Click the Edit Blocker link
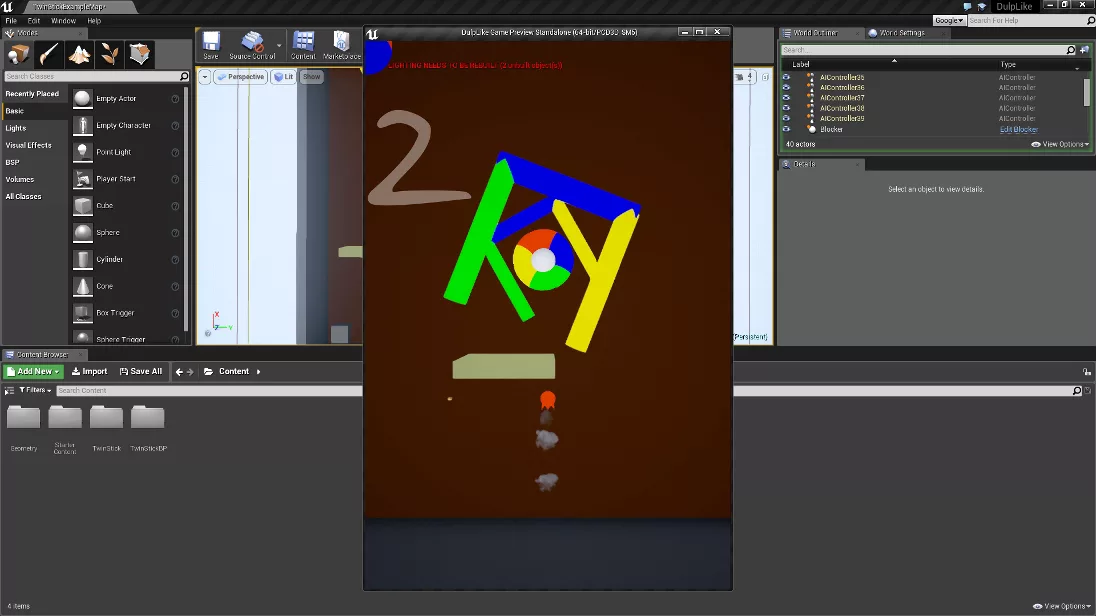 1018,129
